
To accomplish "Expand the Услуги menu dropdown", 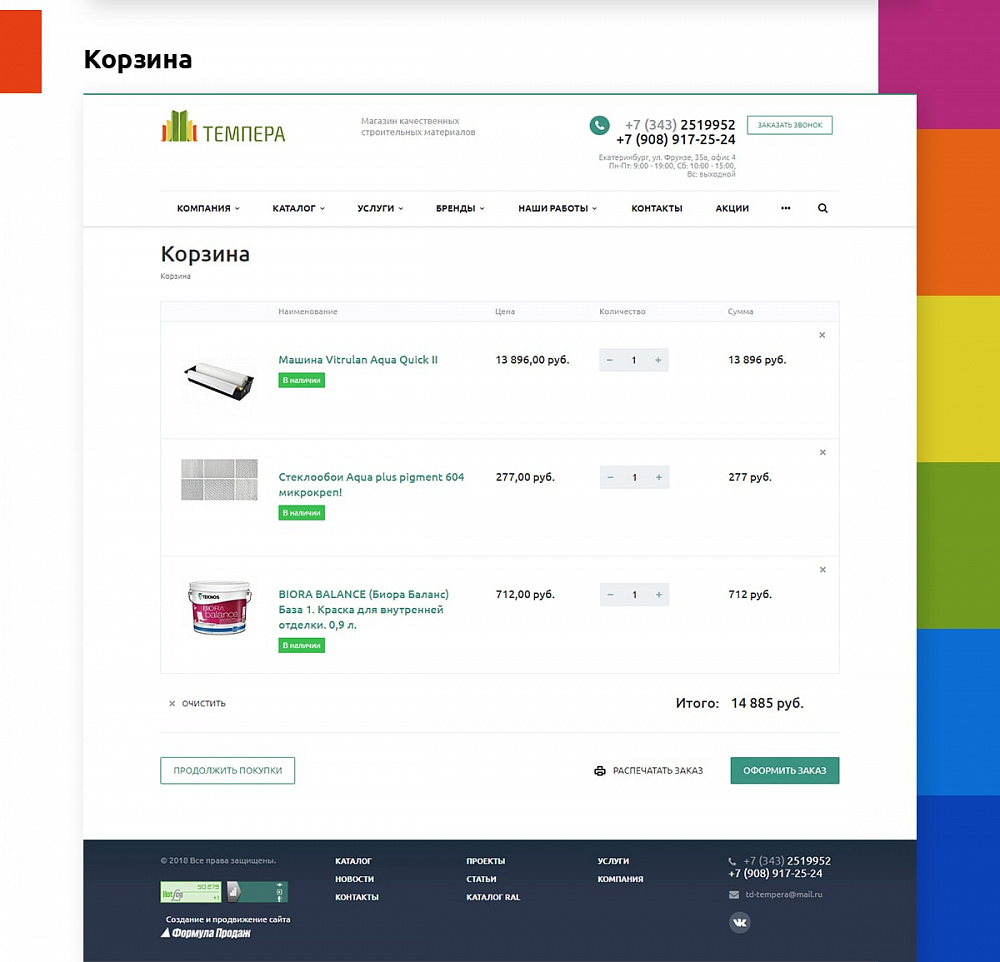I will pos(380,209).
